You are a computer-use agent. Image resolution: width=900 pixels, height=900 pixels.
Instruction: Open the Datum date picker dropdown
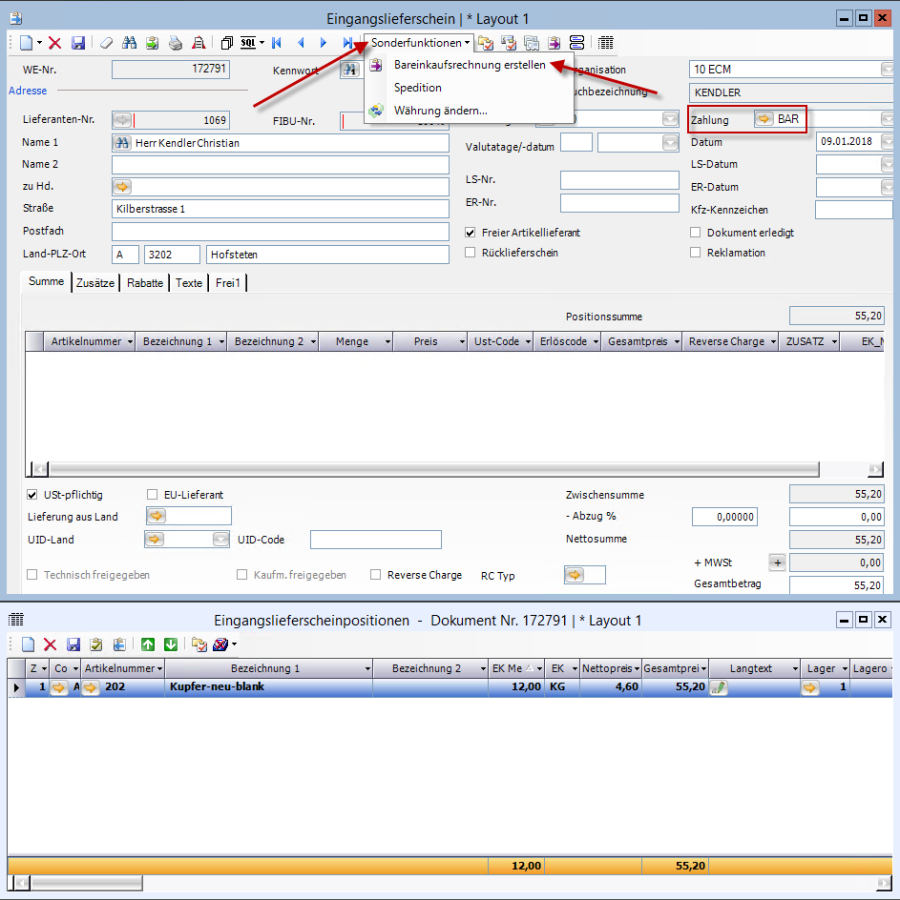click(886, 142)
